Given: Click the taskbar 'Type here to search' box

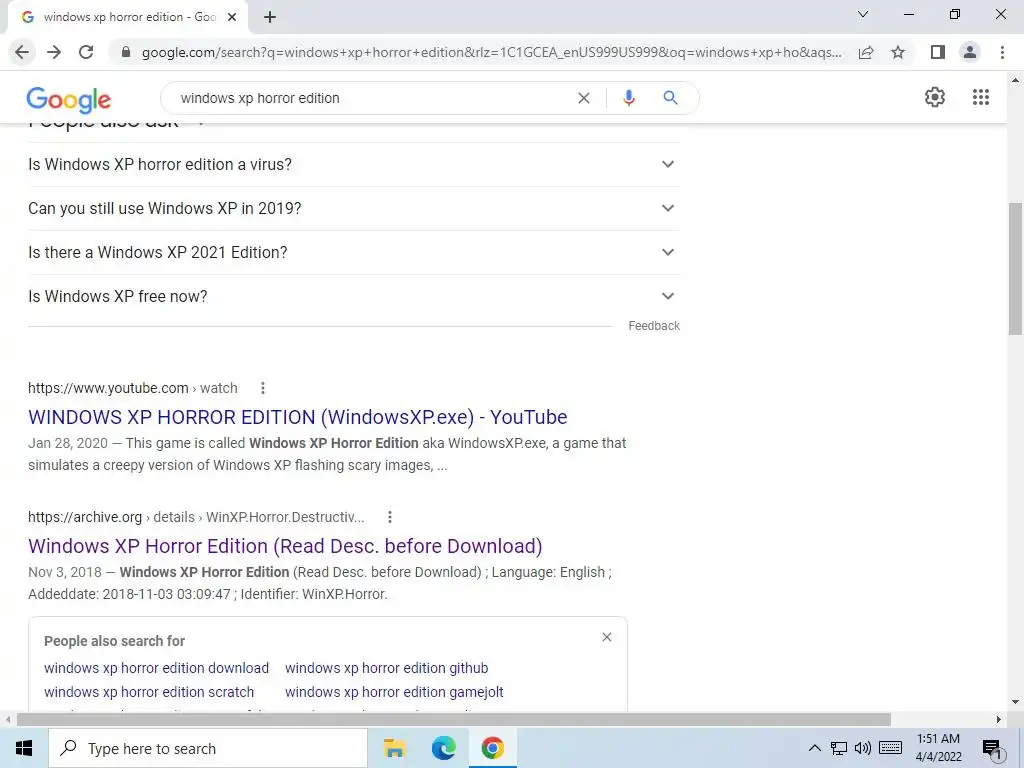Looking at the screenshot, I should [x=208, y=748].
